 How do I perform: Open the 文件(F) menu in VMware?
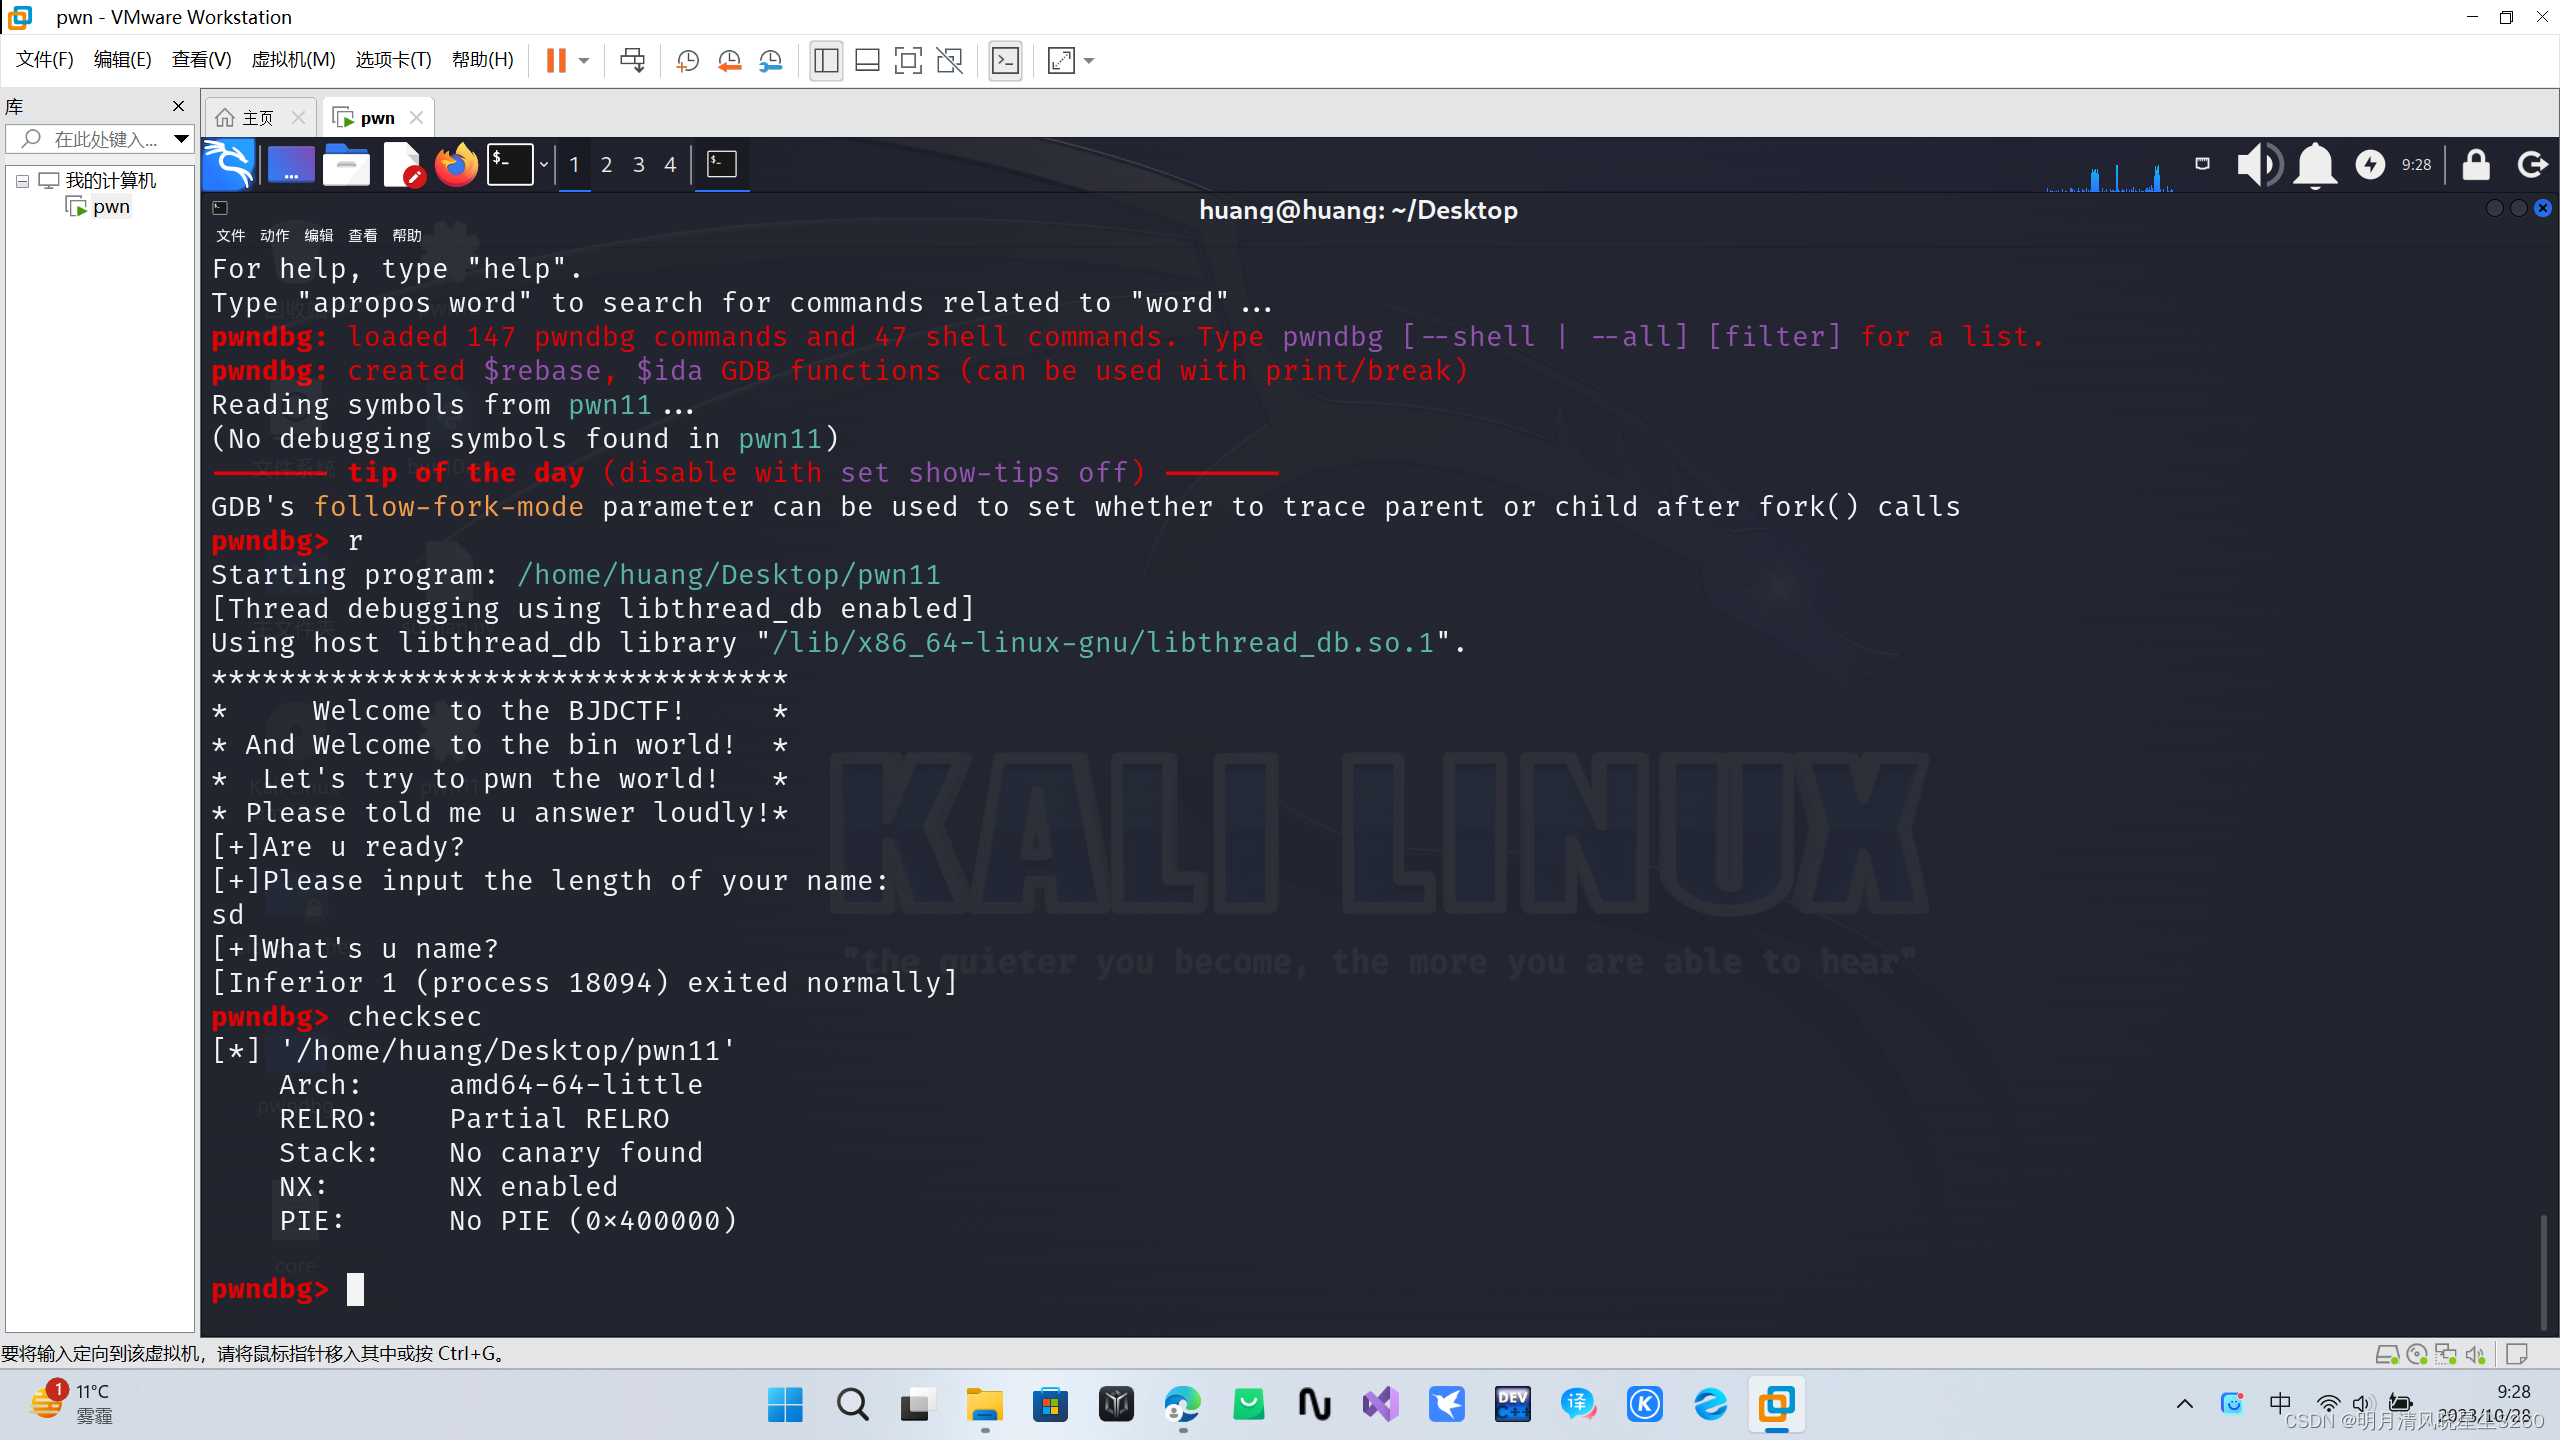point(44,60)
